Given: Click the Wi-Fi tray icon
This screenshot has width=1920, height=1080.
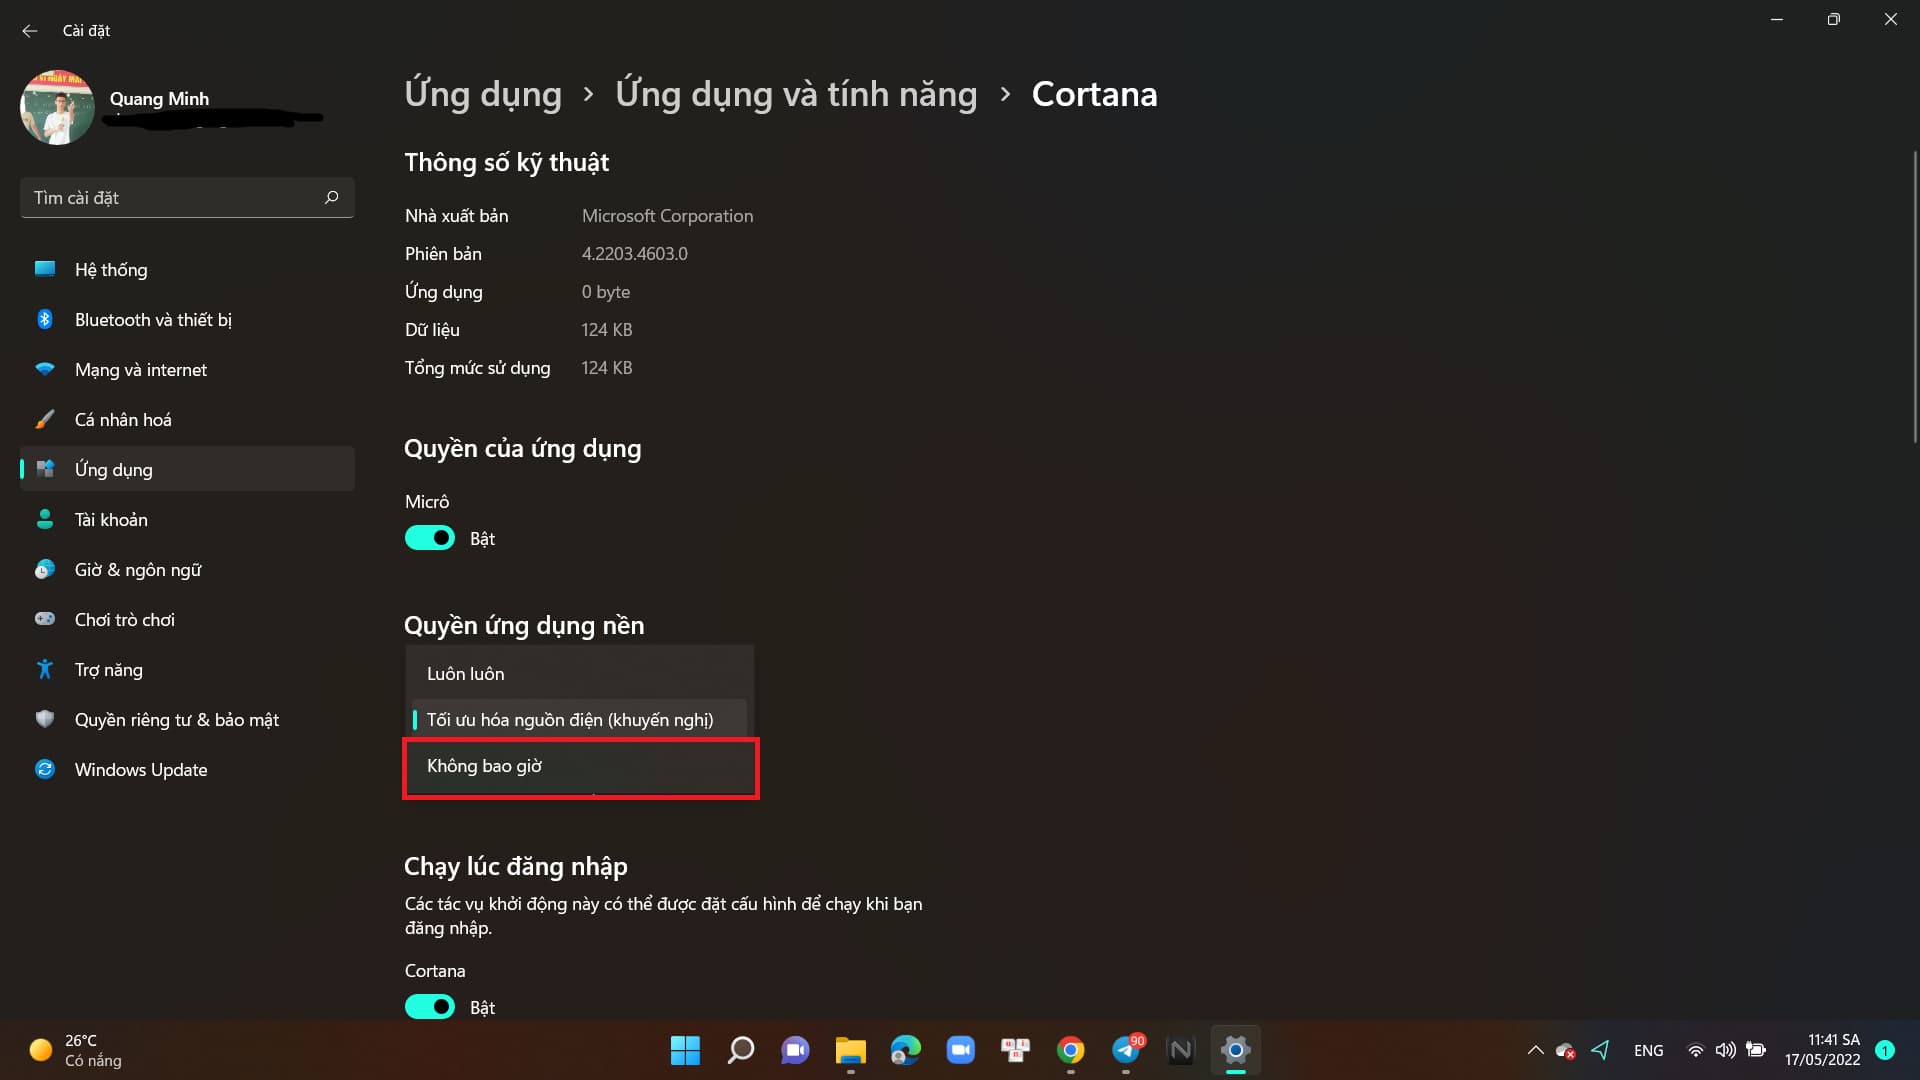Looking at the screenshot, I should (1695, 1050).
